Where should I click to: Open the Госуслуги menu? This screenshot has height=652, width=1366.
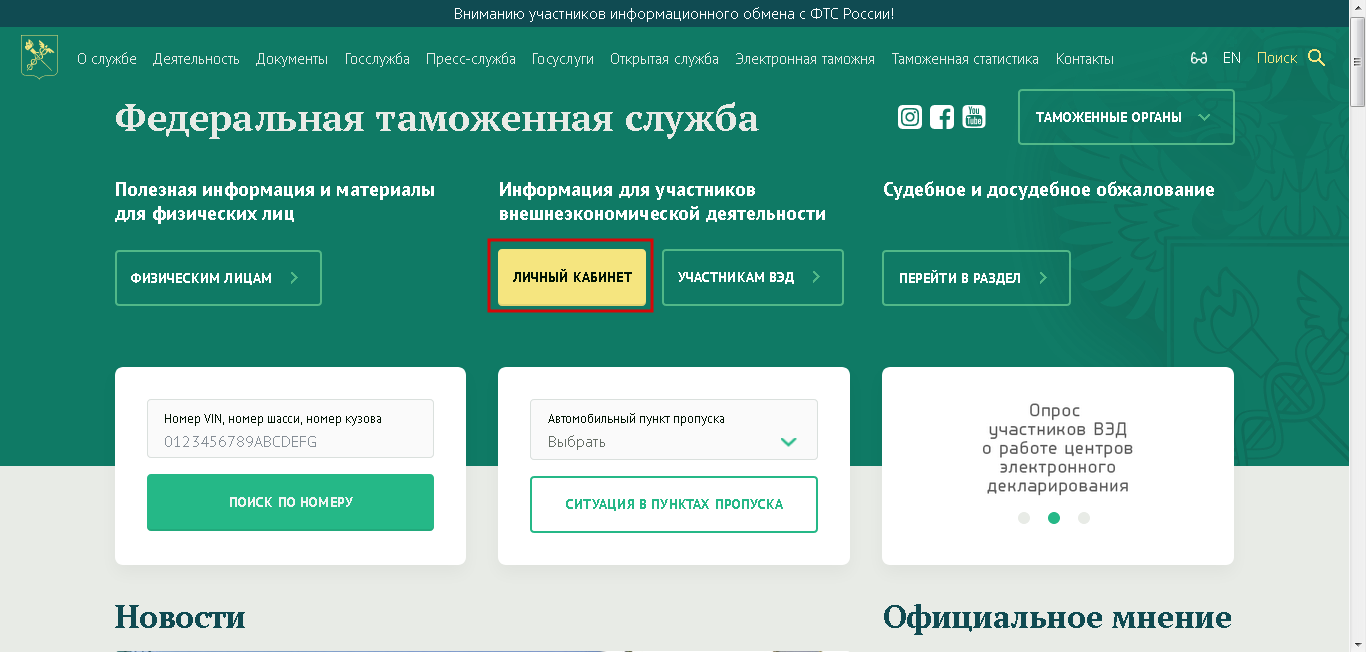pos(563,59)
